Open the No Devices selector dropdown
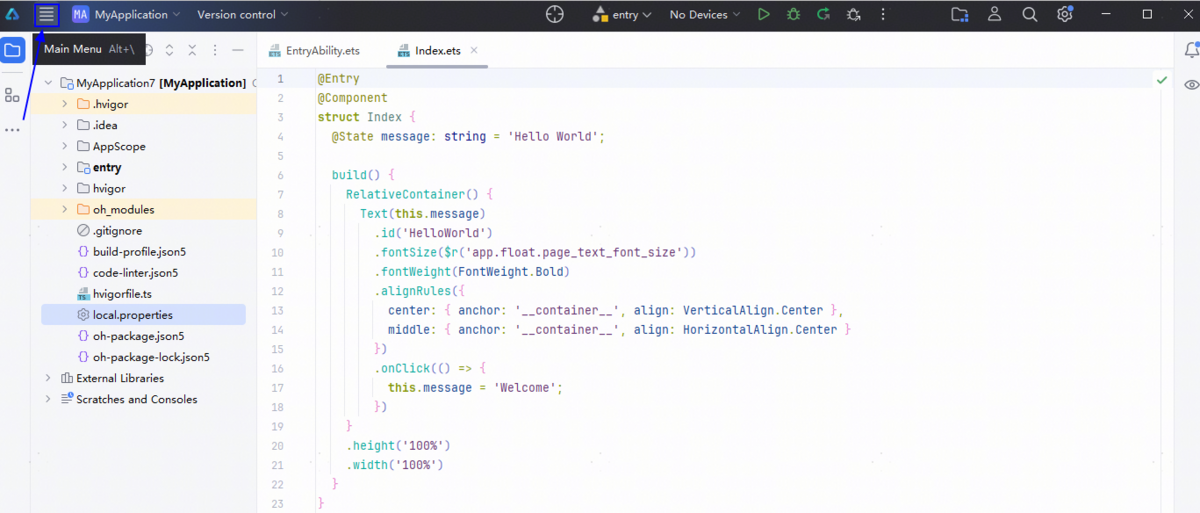The height and width of the screenshot is (513, 1200). click(x=705, y=15)
